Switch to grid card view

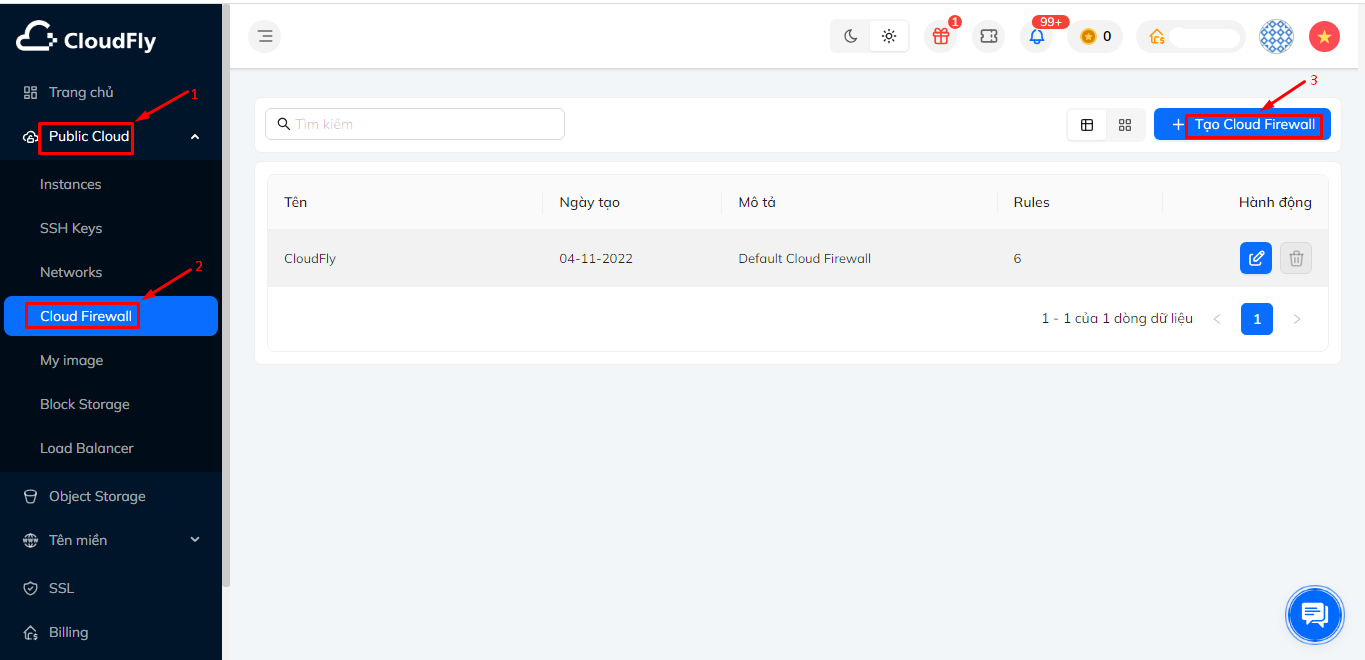[x=1125, y=125]
